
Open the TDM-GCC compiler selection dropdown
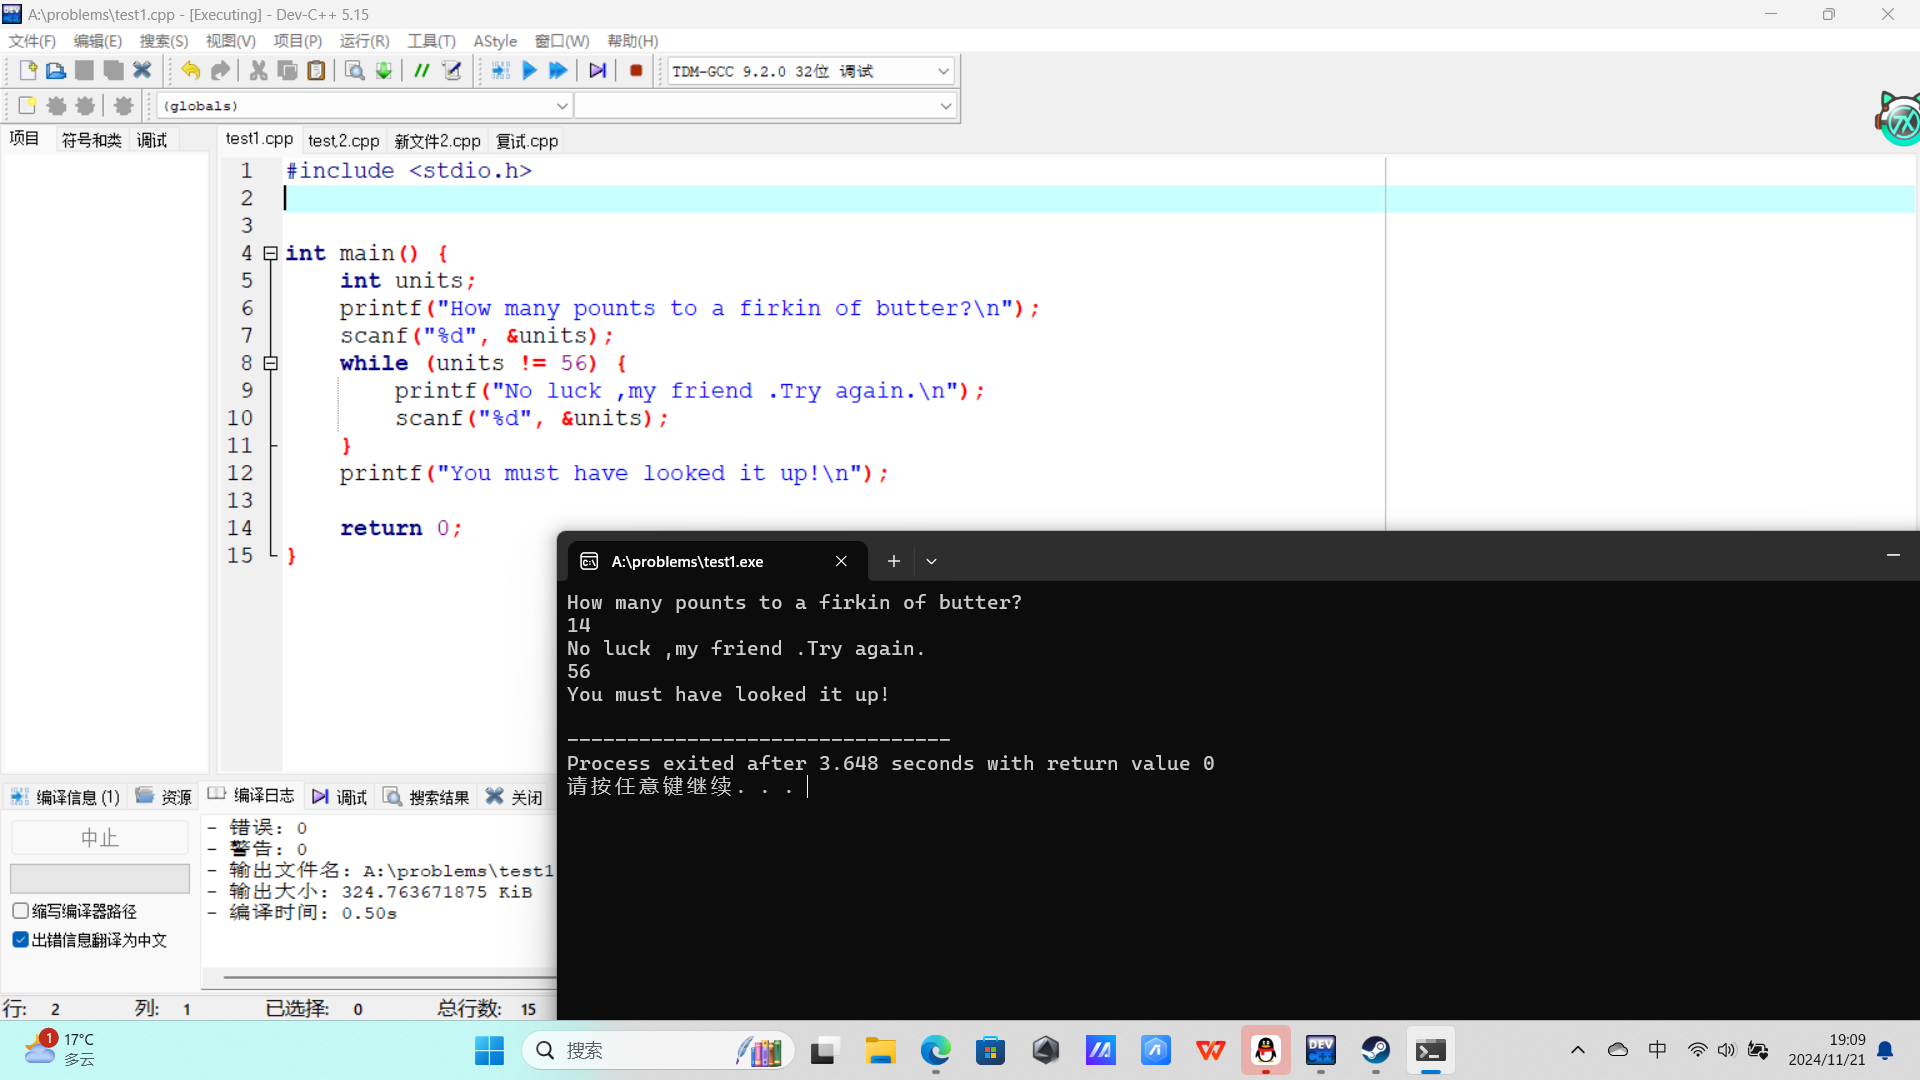click(942, 71)
